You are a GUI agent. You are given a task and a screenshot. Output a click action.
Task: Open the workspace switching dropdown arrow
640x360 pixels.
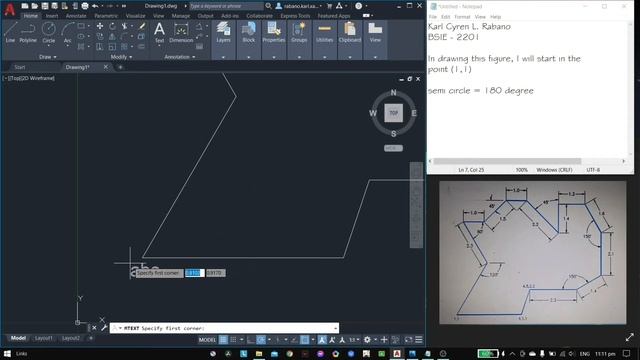[375, 340]
